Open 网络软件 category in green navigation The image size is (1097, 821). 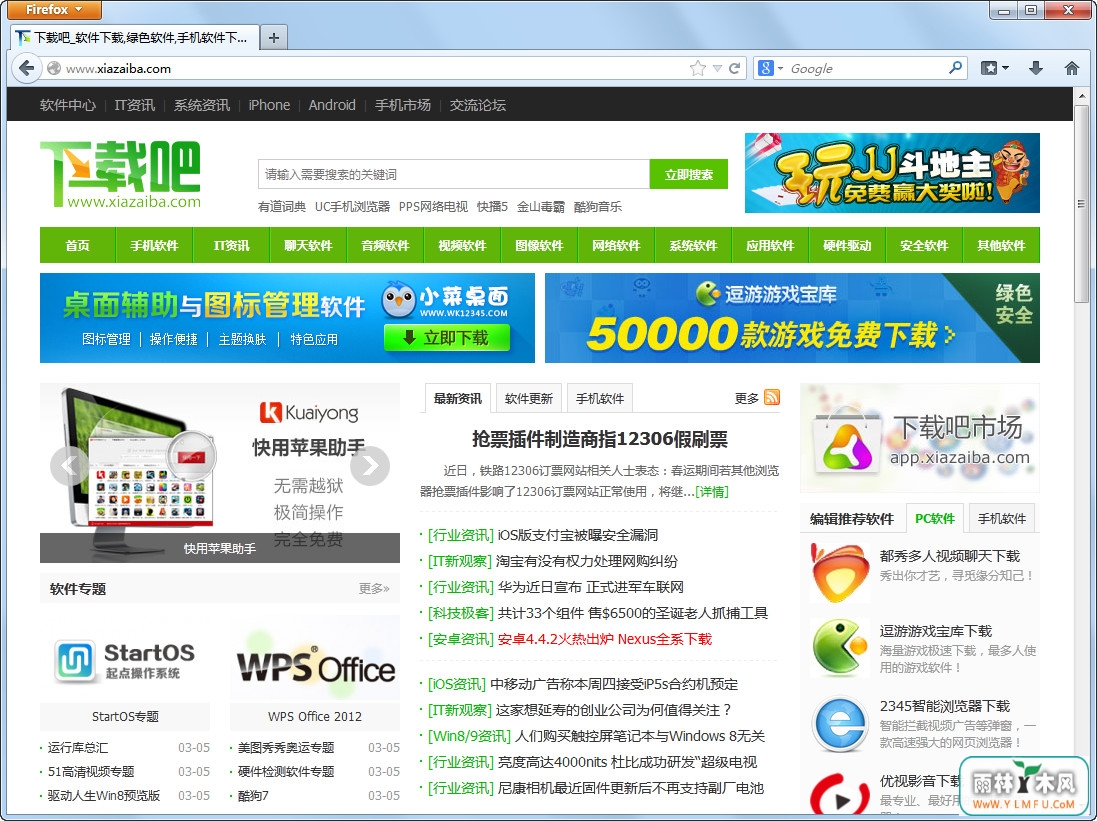616,245
